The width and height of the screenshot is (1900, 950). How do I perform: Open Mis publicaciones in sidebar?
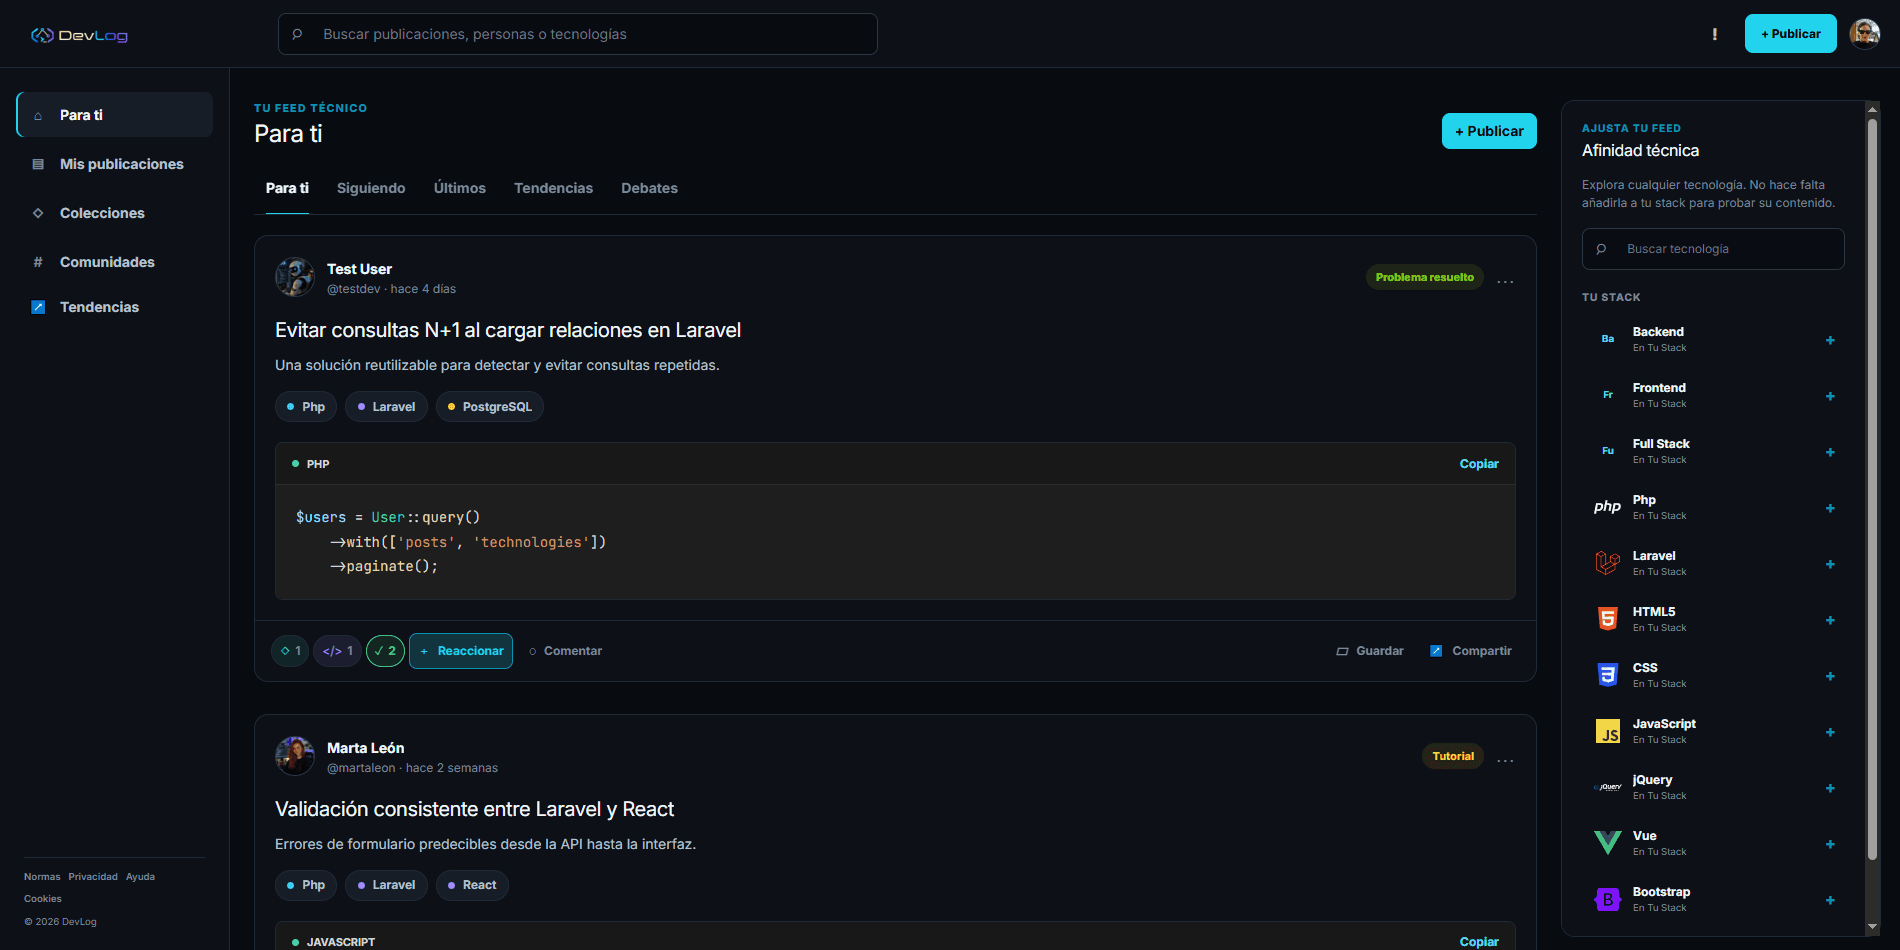(x=115, y=164)
